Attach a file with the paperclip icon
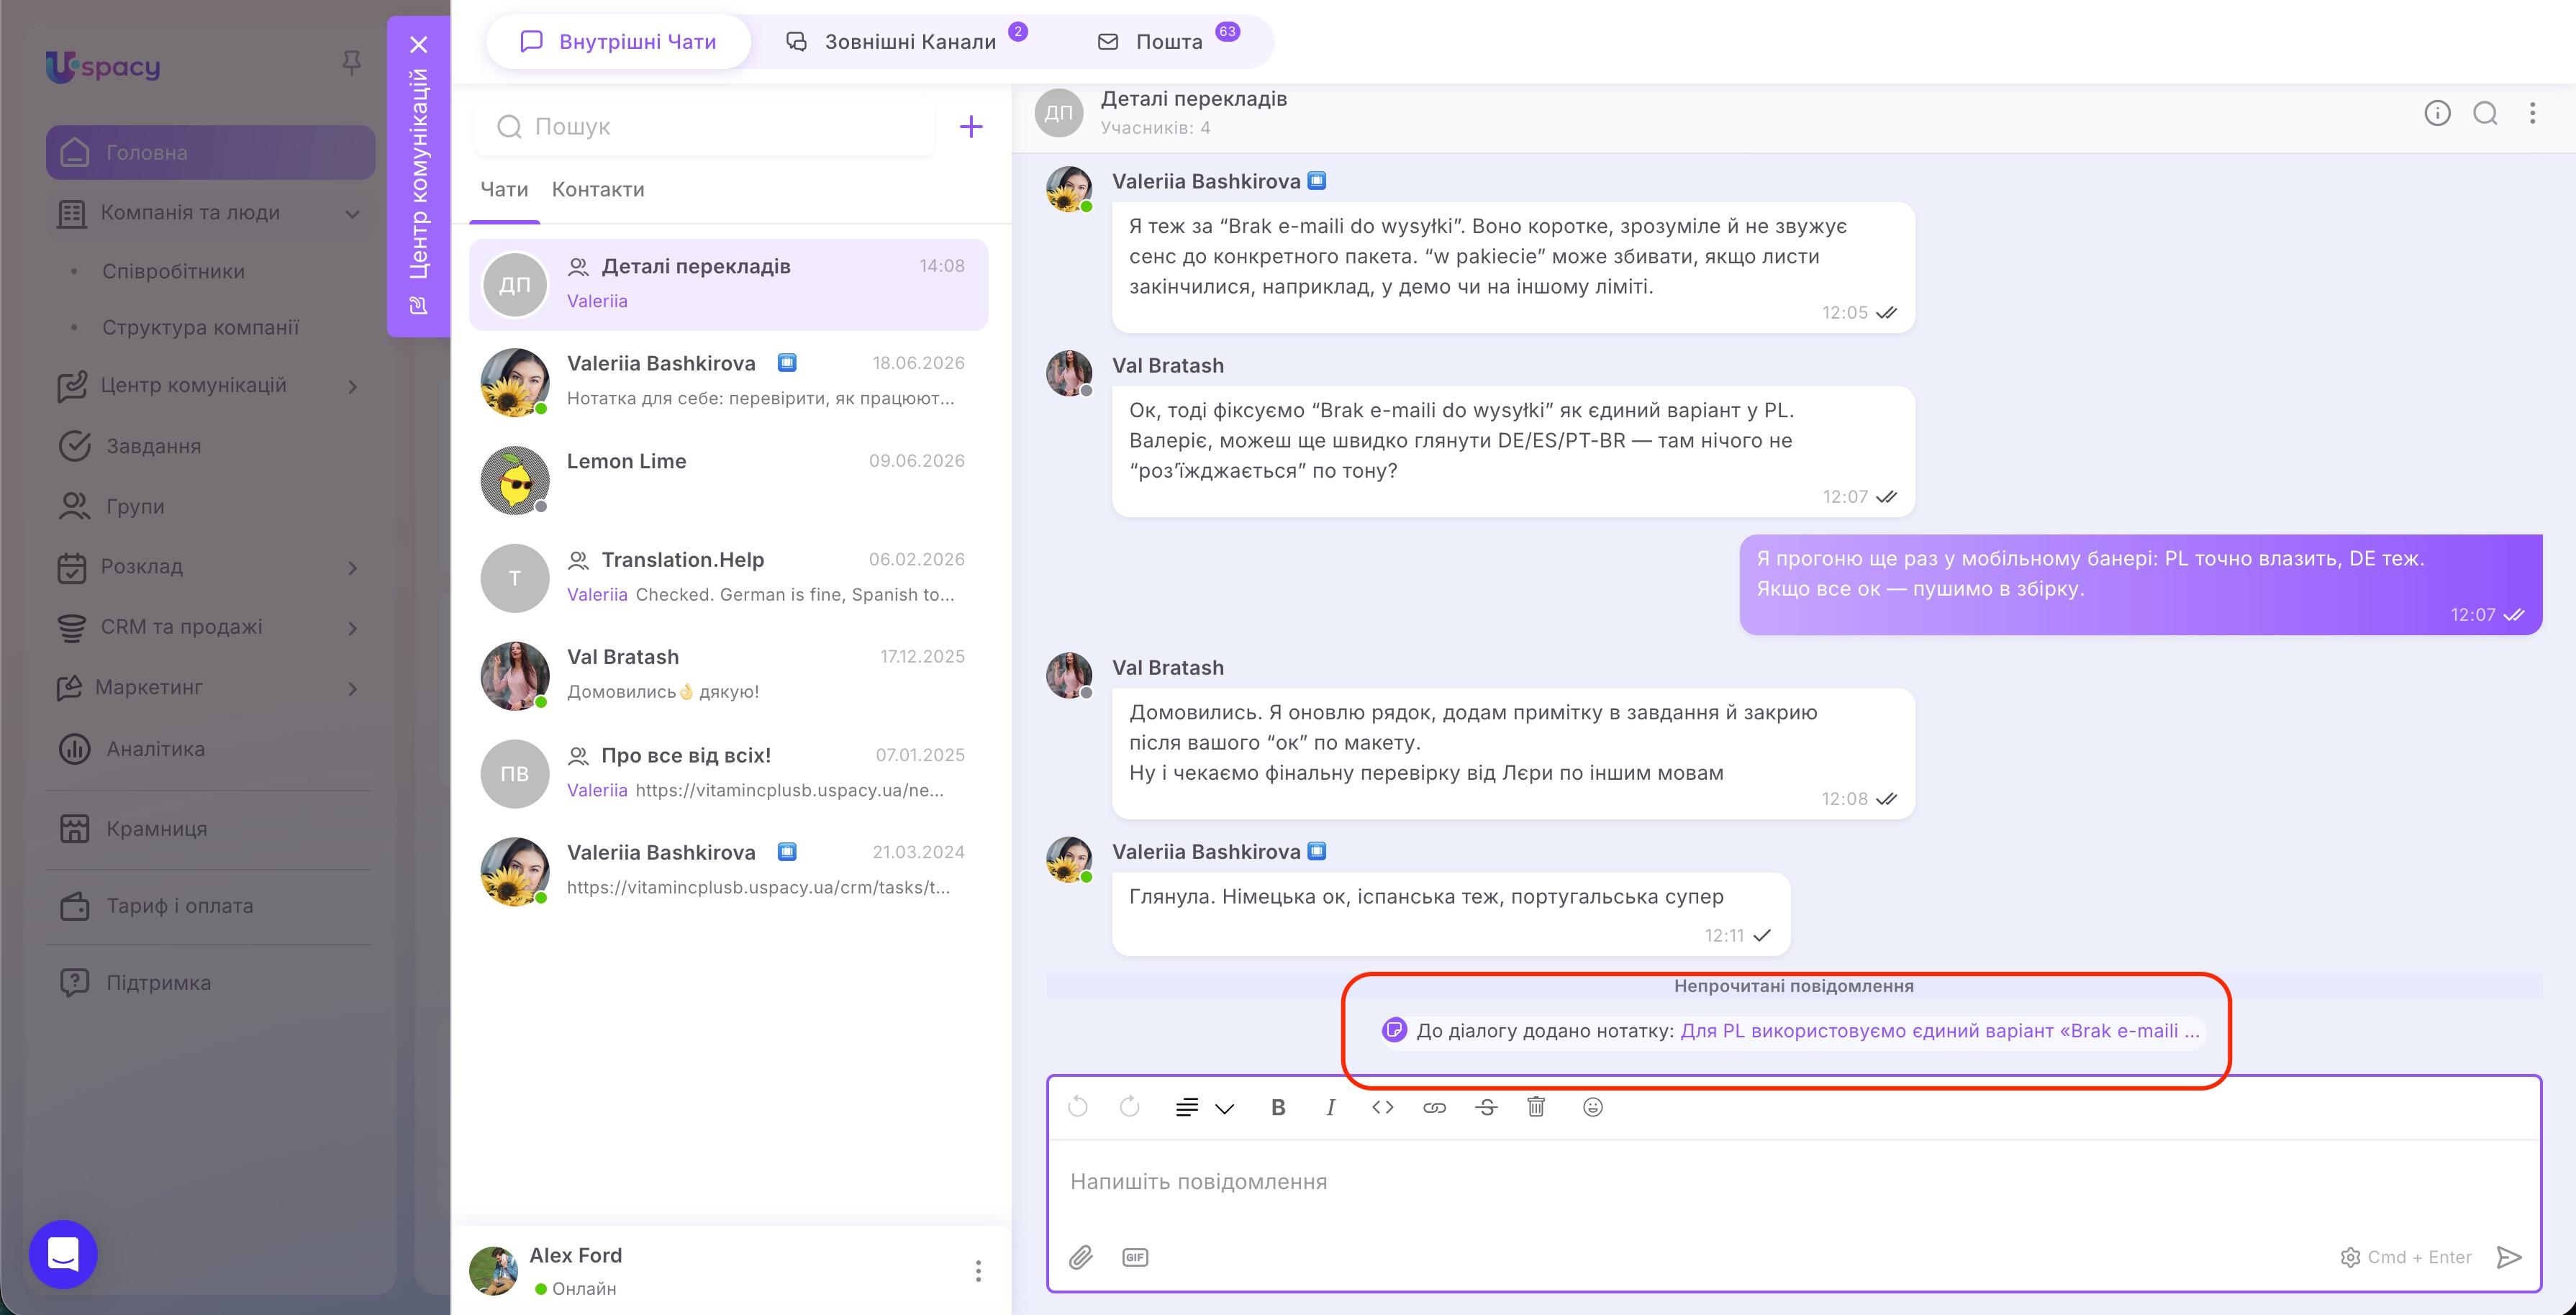The image size is (2576, 1315). tap(1080, 1257)
